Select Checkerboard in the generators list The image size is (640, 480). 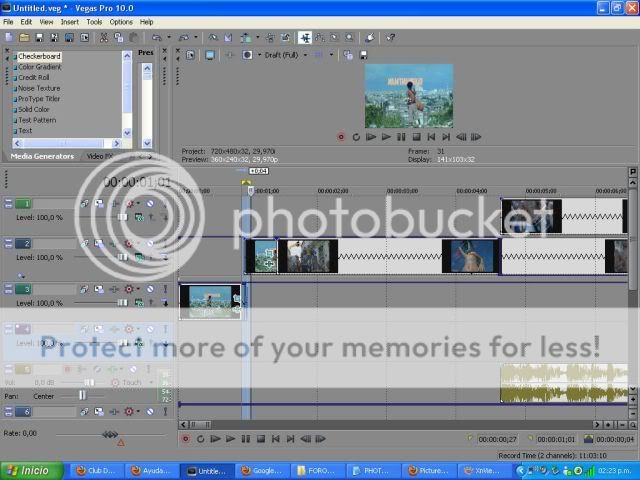[x=39, y=56]
